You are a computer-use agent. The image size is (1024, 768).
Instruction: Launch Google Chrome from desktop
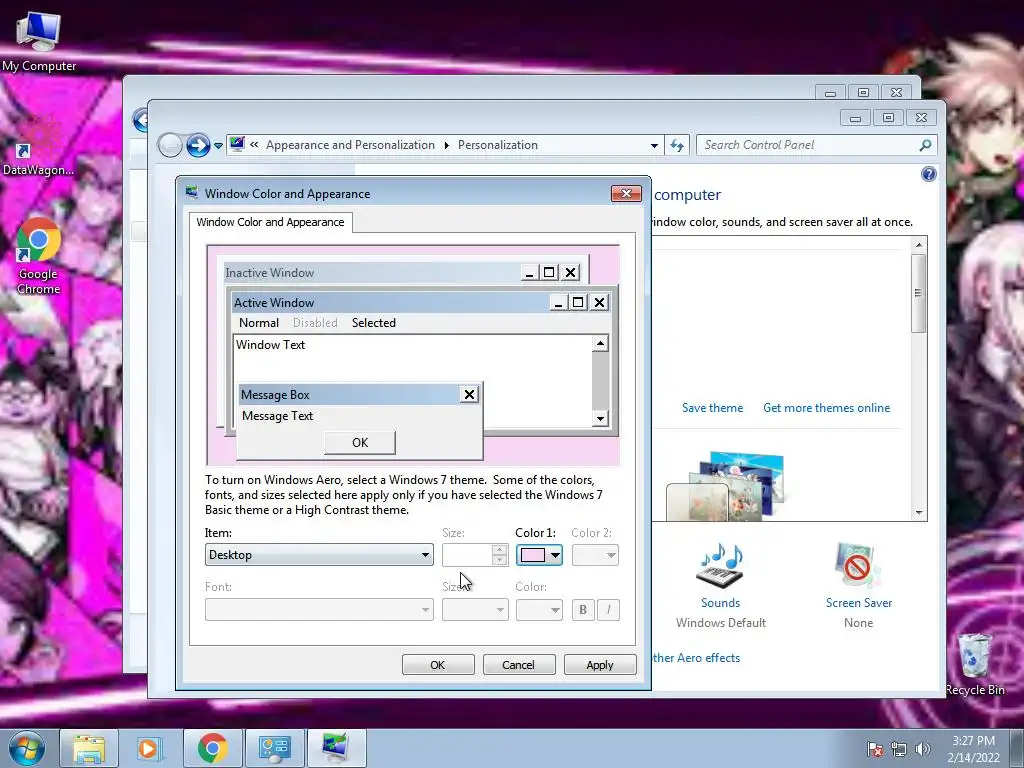click(x=39, y=256)
